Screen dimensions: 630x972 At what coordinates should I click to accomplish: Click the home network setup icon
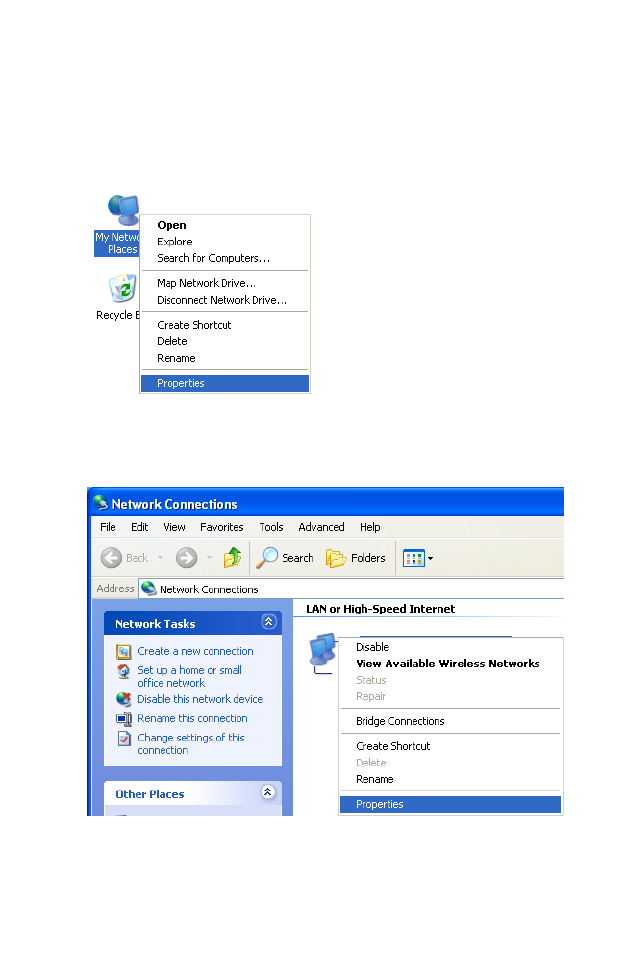[x=123, y=671]
